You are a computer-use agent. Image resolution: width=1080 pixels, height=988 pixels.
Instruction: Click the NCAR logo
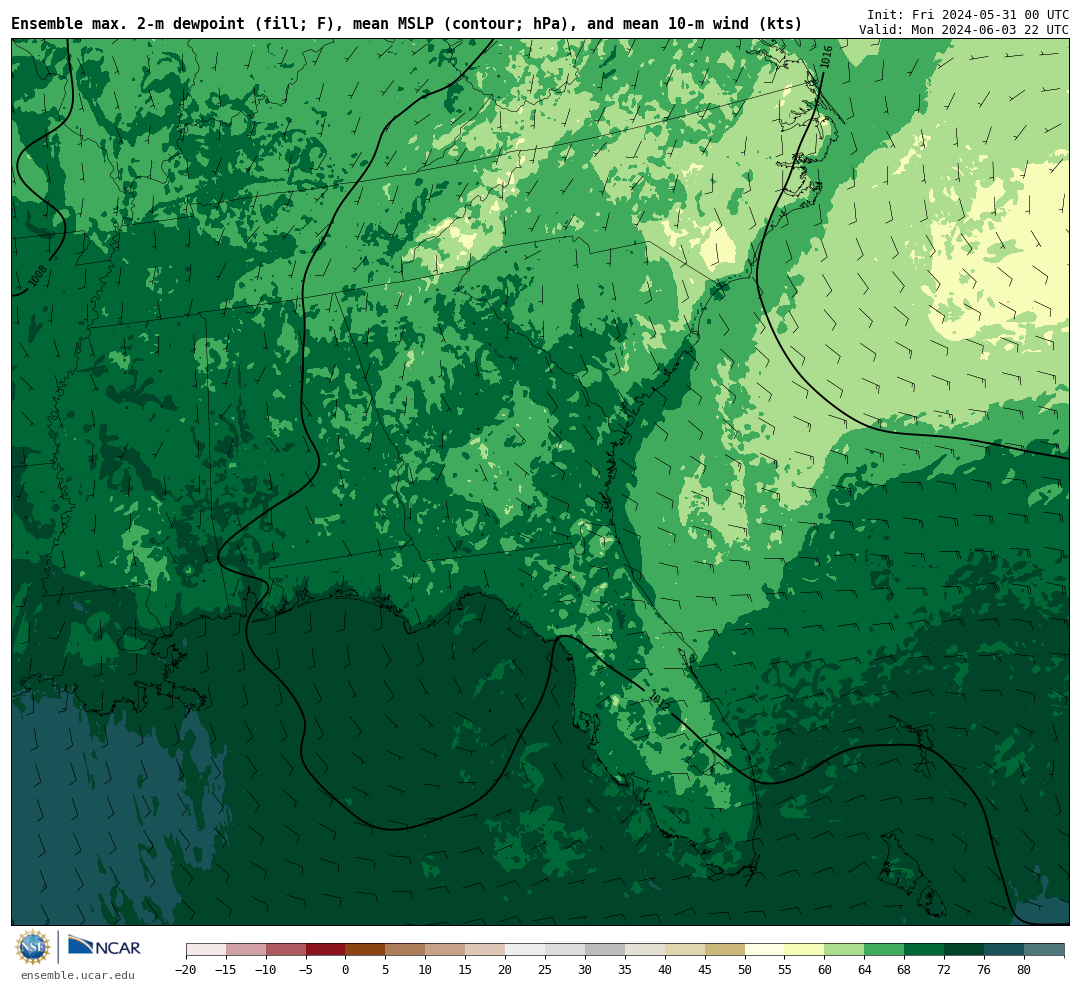tap(104, 947)
